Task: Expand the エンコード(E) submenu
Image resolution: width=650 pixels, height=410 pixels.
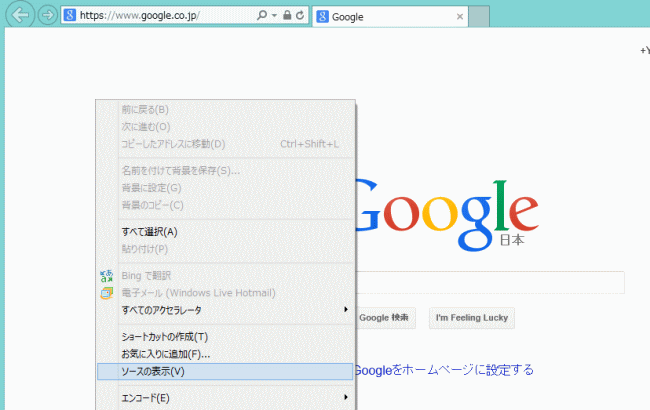Action: coord(225,398)
